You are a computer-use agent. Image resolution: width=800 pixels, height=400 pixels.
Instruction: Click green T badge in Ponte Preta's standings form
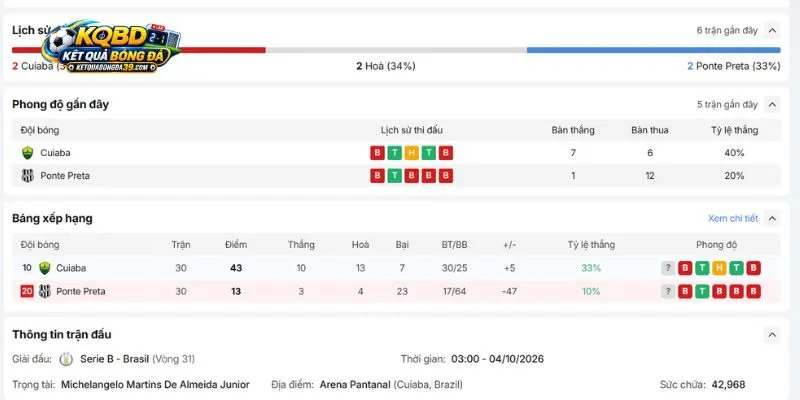(x=702, y=291)
